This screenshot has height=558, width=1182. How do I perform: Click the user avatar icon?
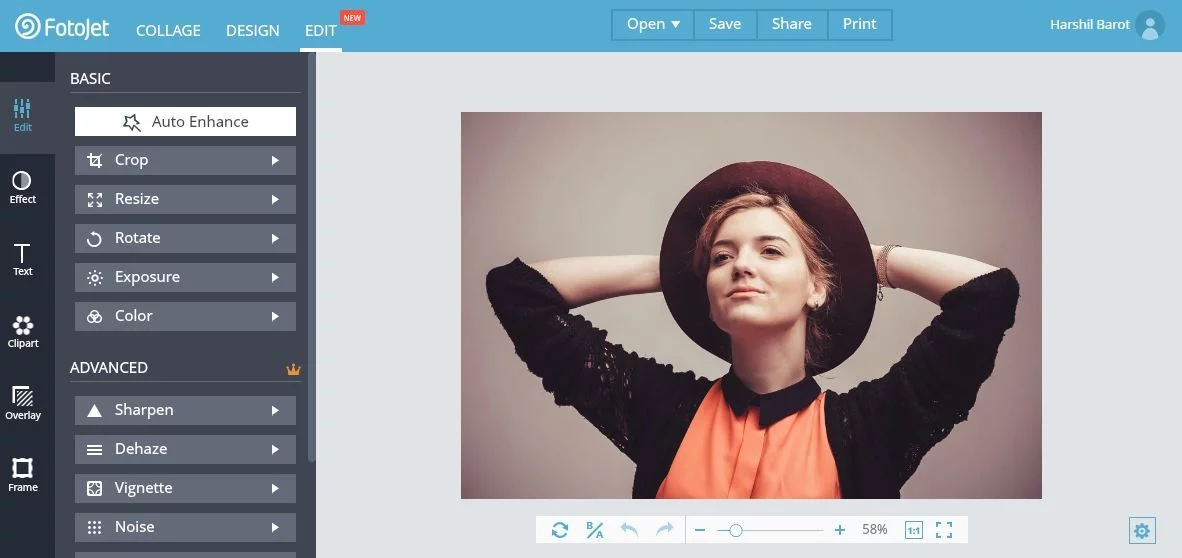click(1150, 26)
